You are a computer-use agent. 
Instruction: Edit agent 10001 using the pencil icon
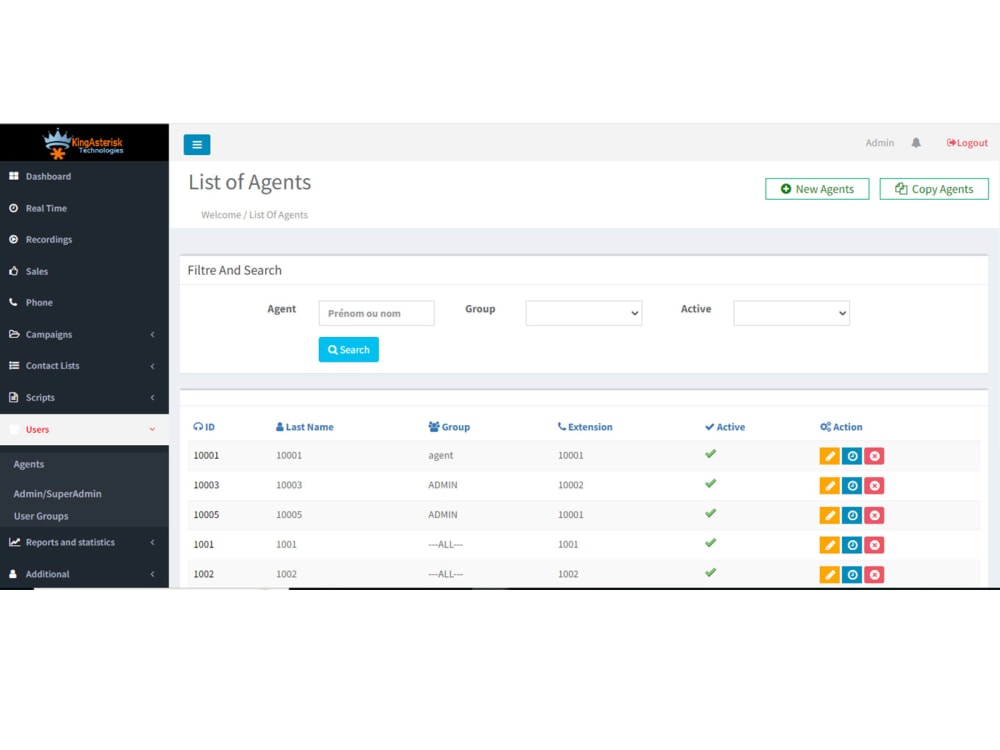[829, 455]
